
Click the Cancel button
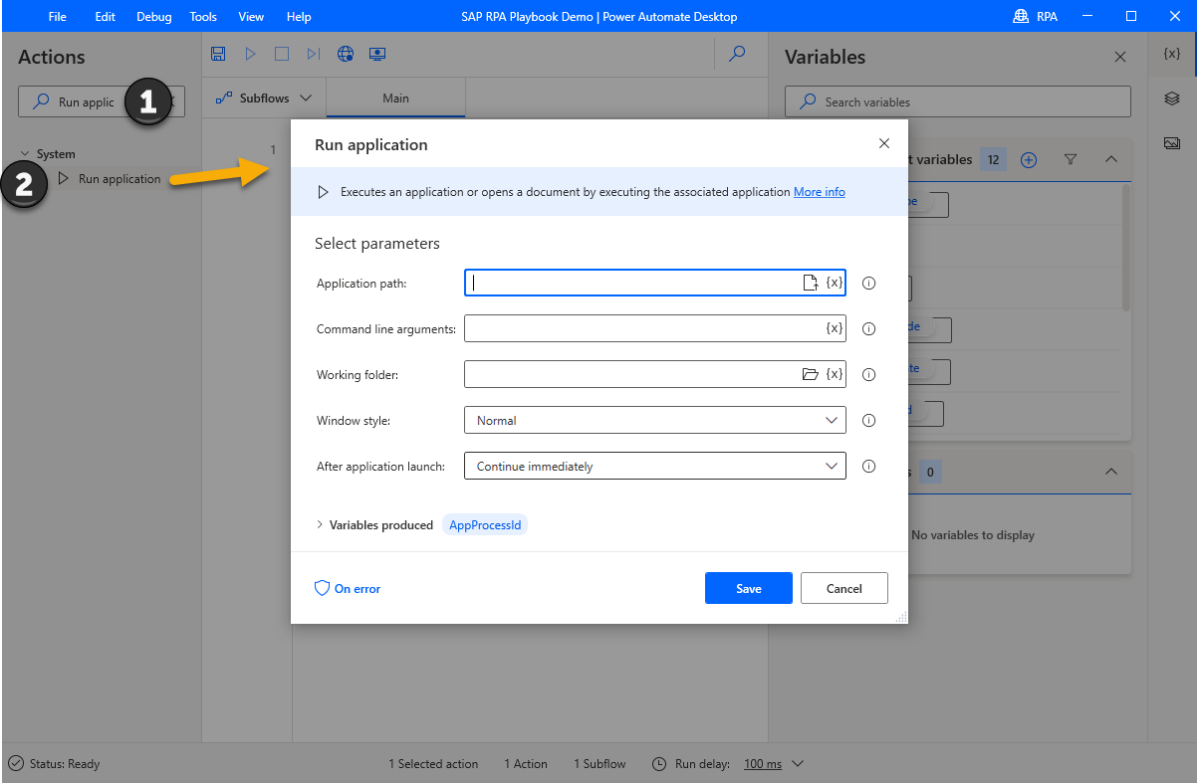point(844,588)
